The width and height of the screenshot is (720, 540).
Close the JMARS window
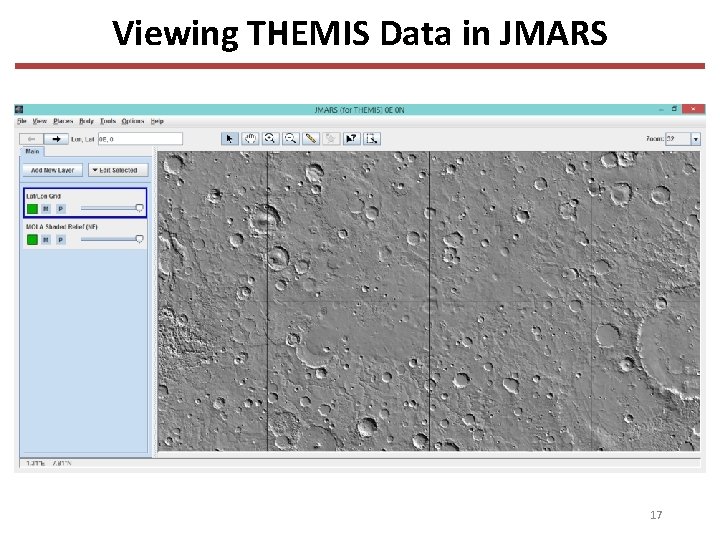[x=693, y=109]
